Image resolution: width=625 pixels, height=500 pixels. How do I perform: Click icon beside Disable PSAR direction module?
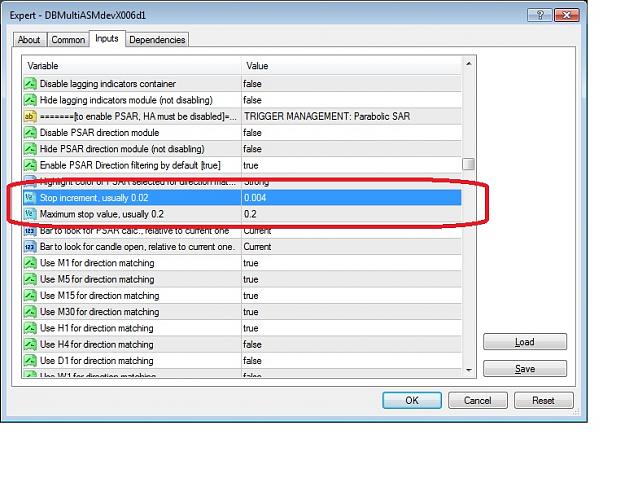pyautogui.click(x=30, y=133)
